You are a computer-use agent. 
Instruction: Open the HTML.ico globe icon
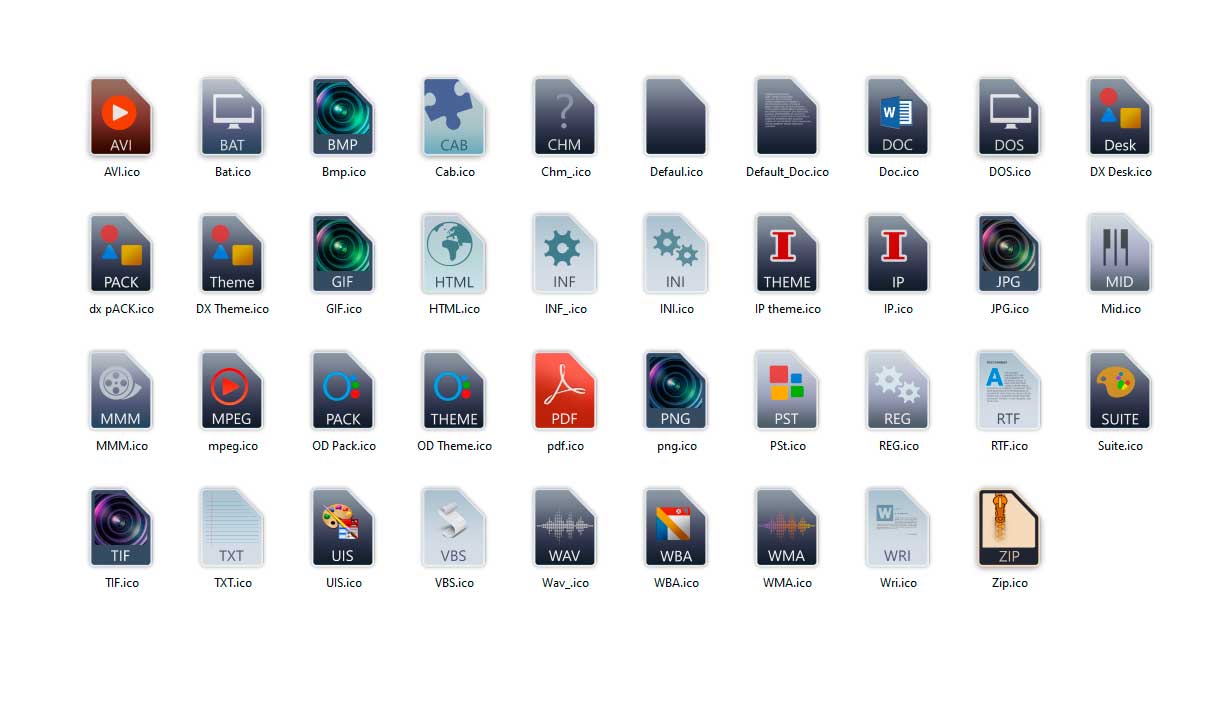click(x=454, y=254)
